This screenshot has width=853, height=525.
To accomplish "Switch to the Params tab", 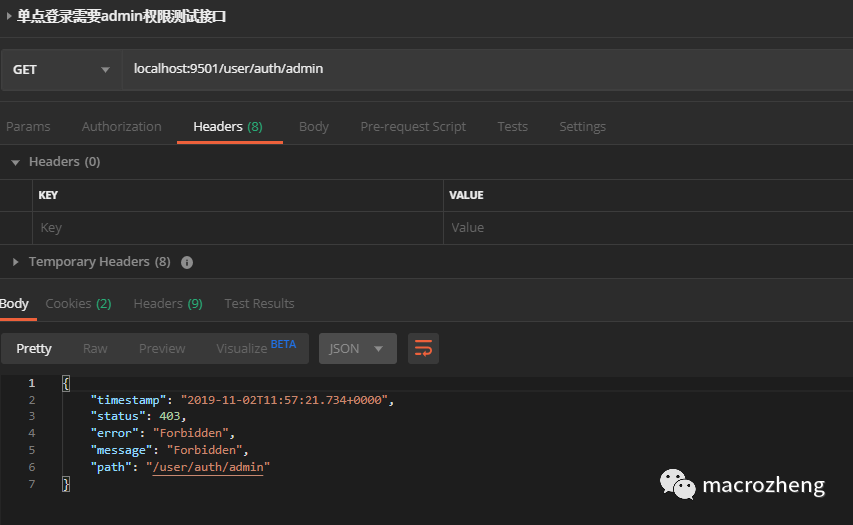I will (x=28, y=127).
